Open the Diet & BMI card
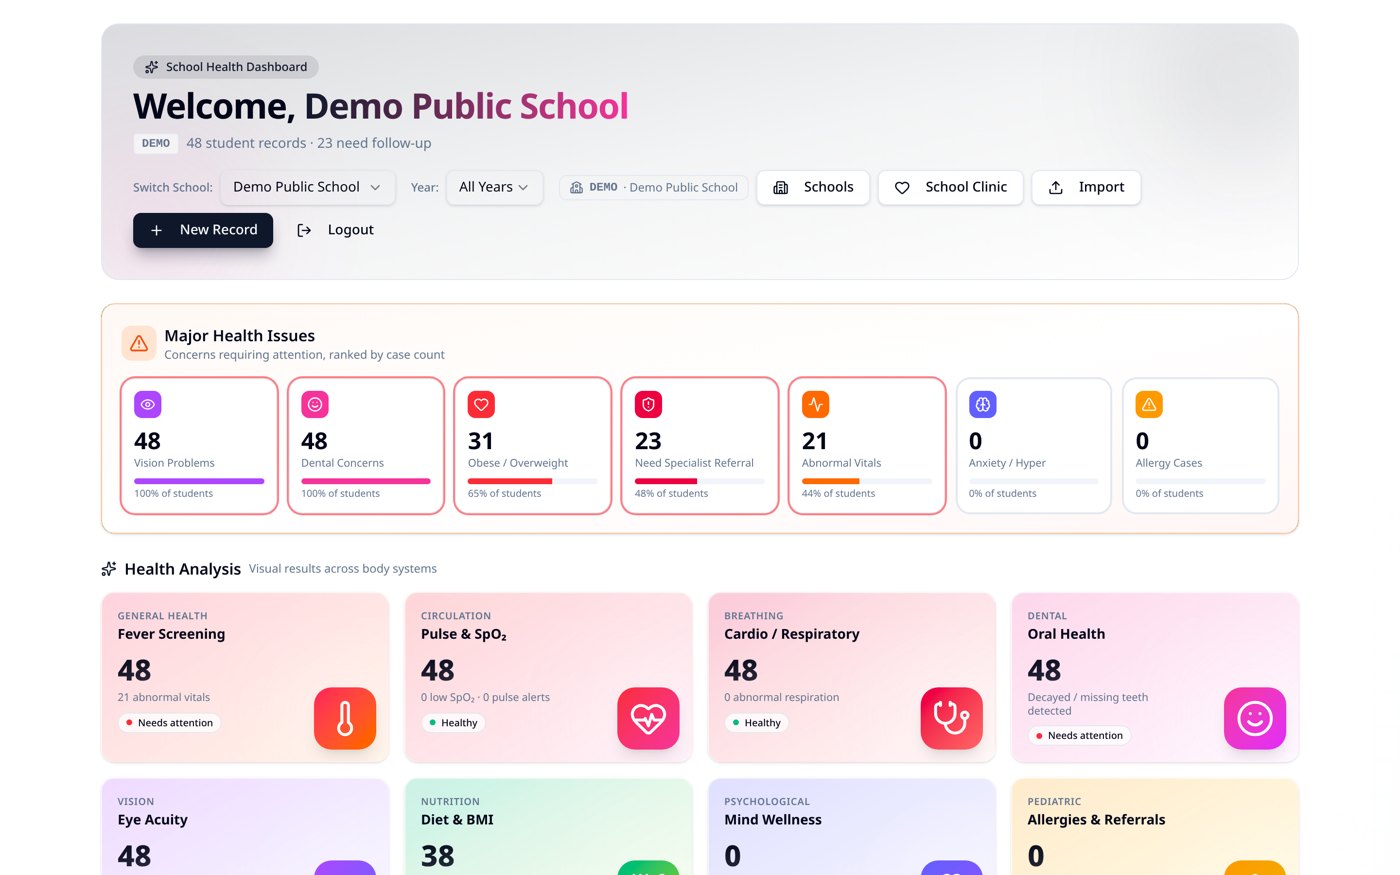The height and width of the screenshot is (875, 1400). tap(548, 827)
